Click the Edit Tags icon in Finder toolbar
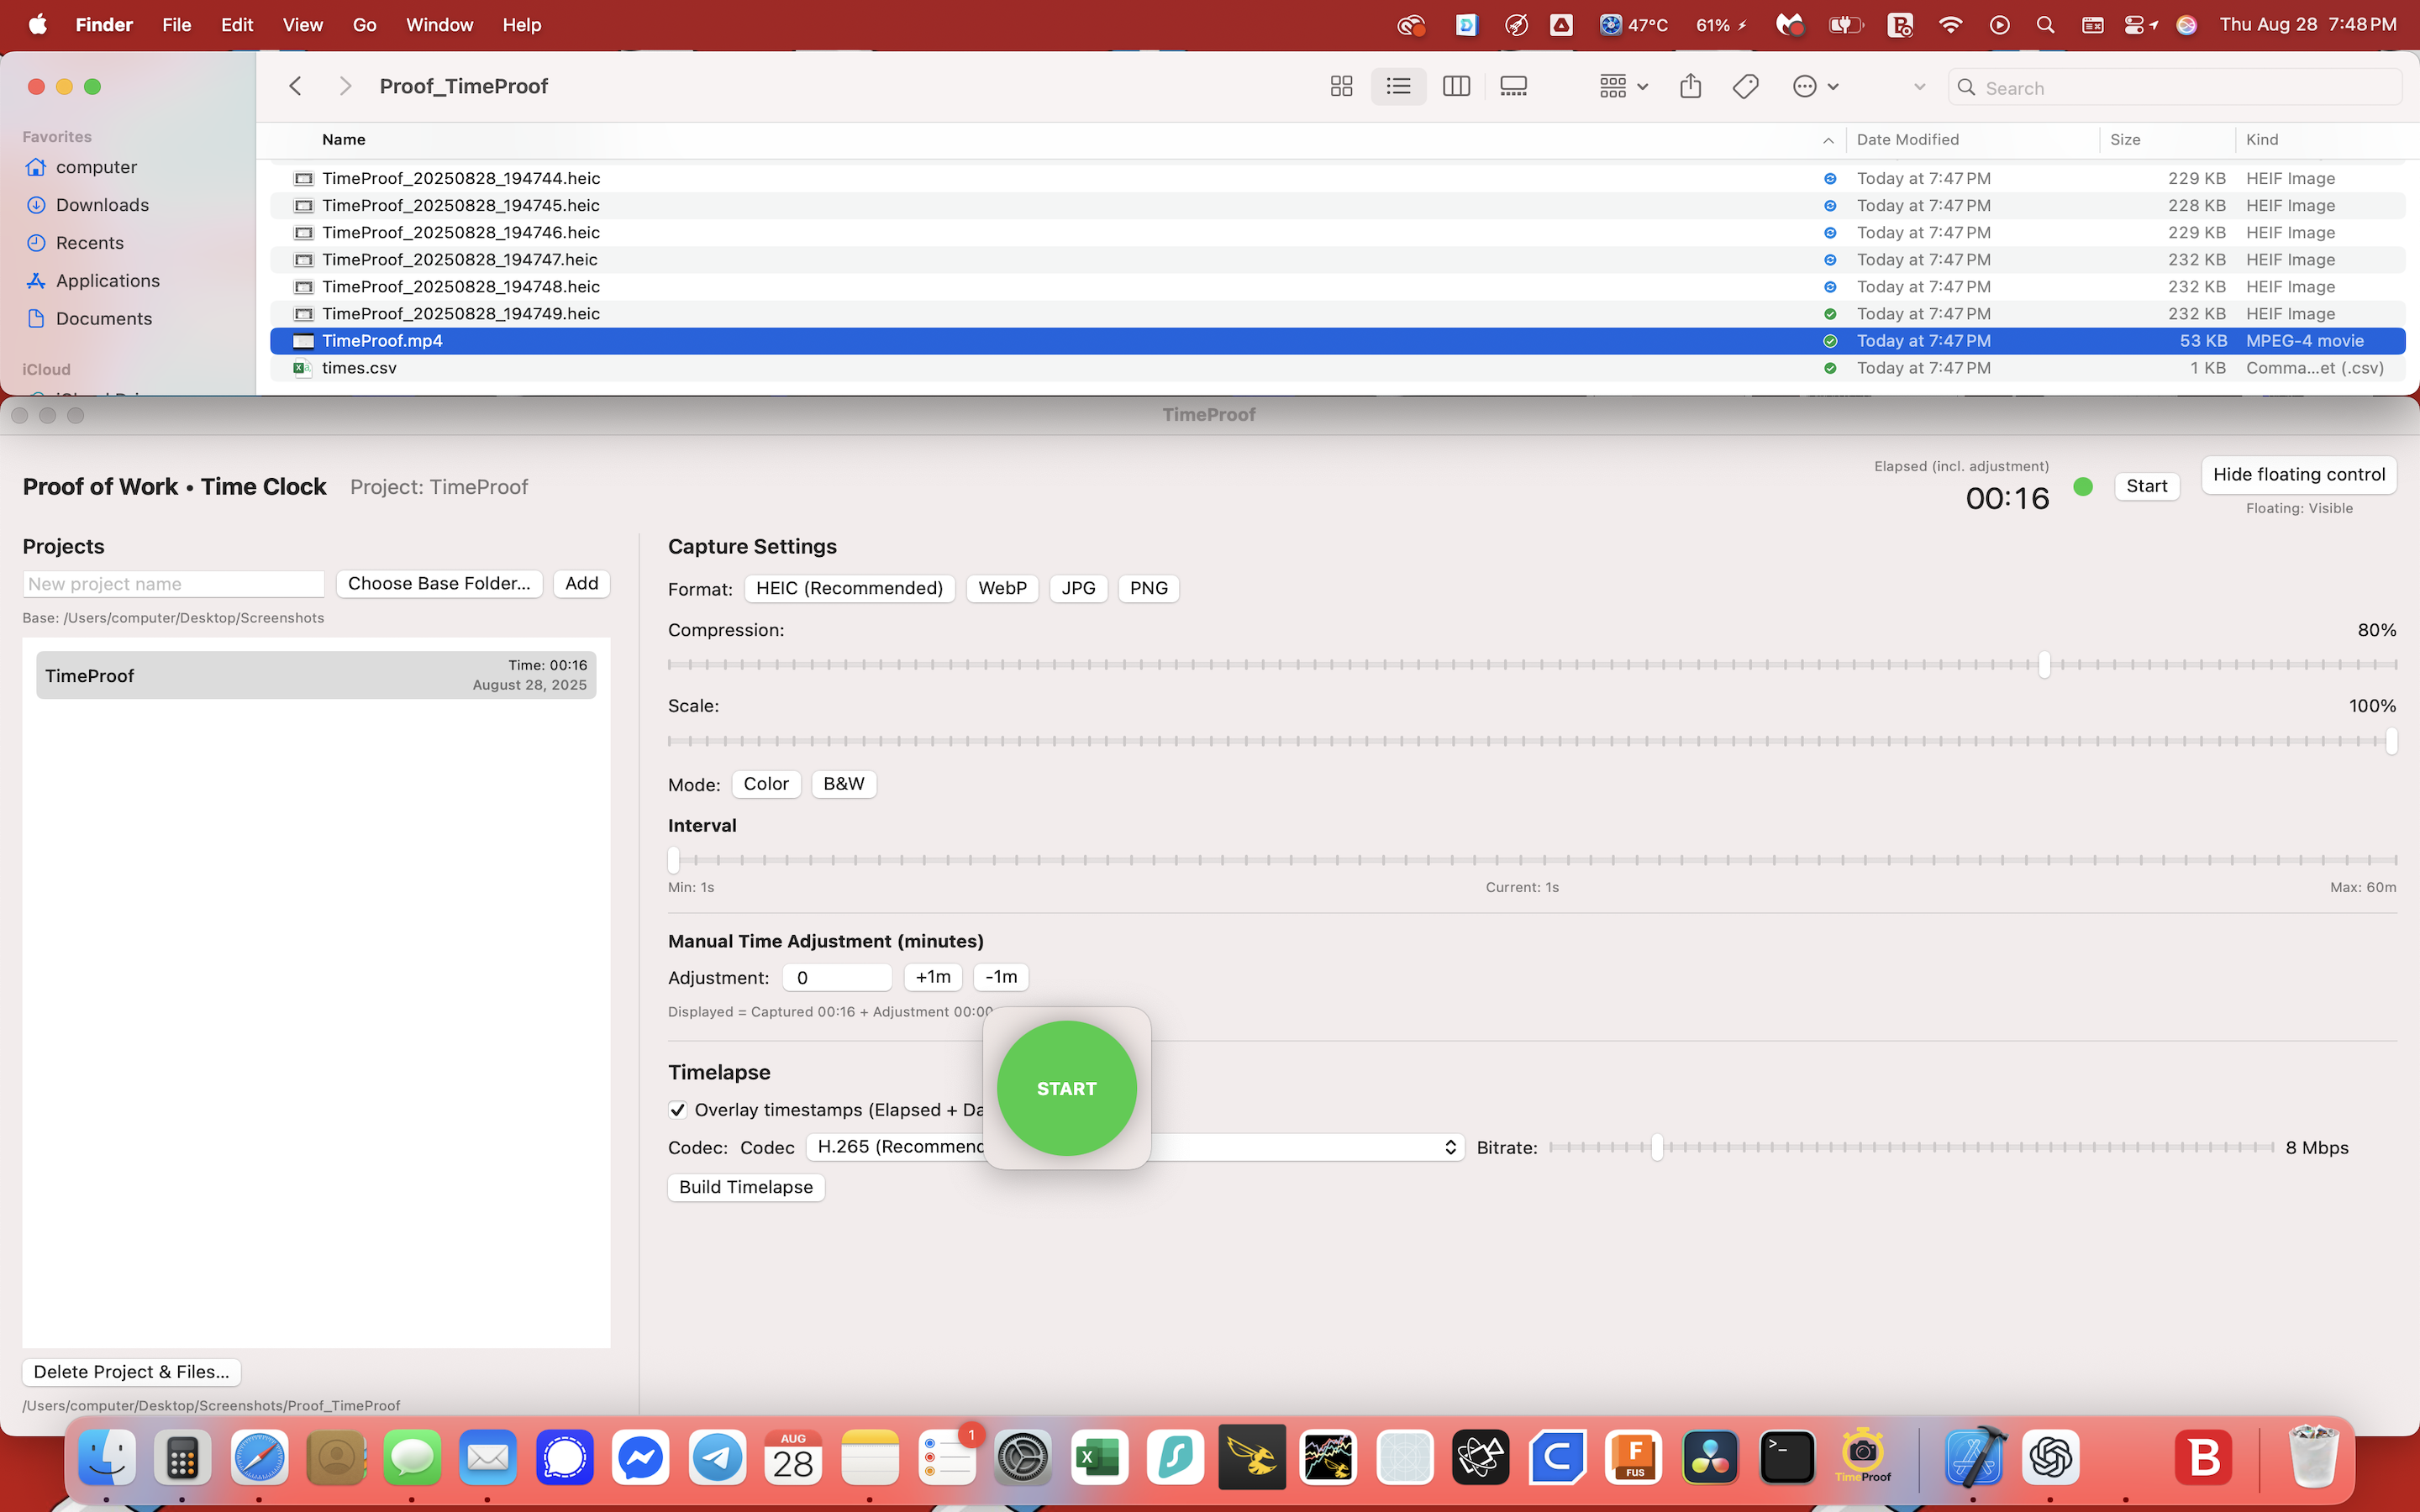Screen dimensions: 2420x1512 tap(1746, 87)
